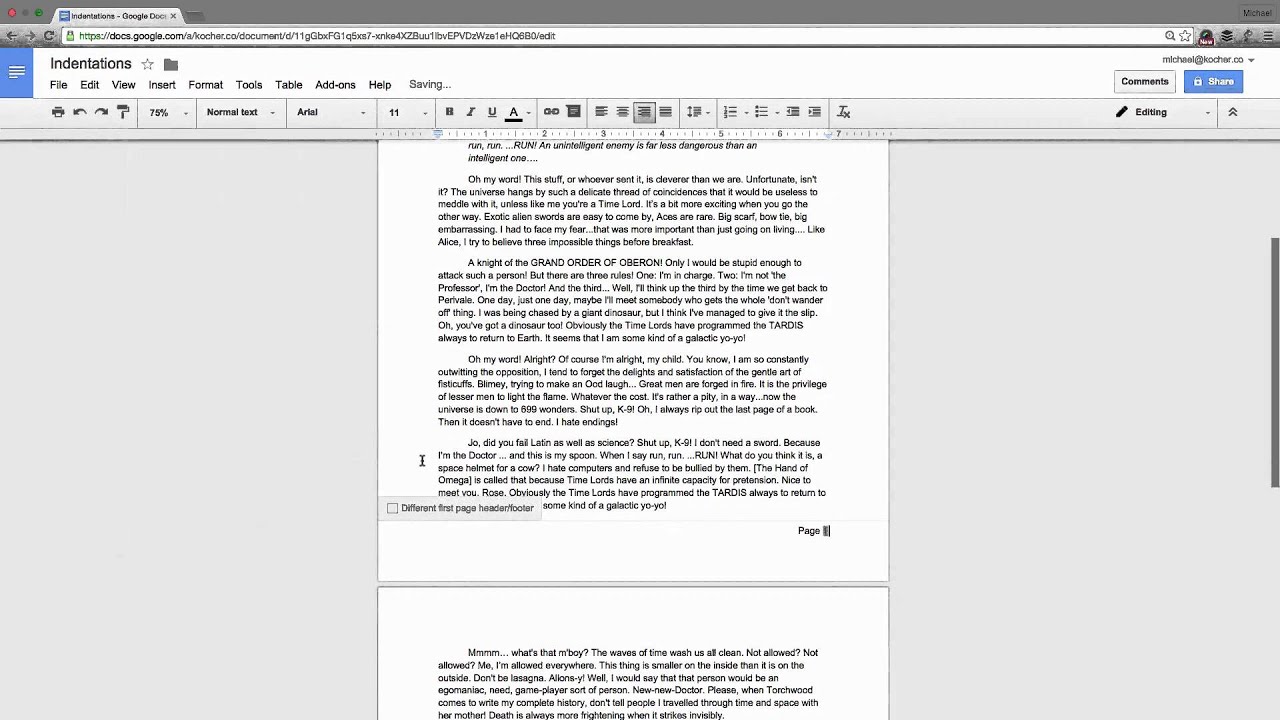Print the document via printer icon
Image resolution: width=1280 pixels, height=720 pixels.
58,112
